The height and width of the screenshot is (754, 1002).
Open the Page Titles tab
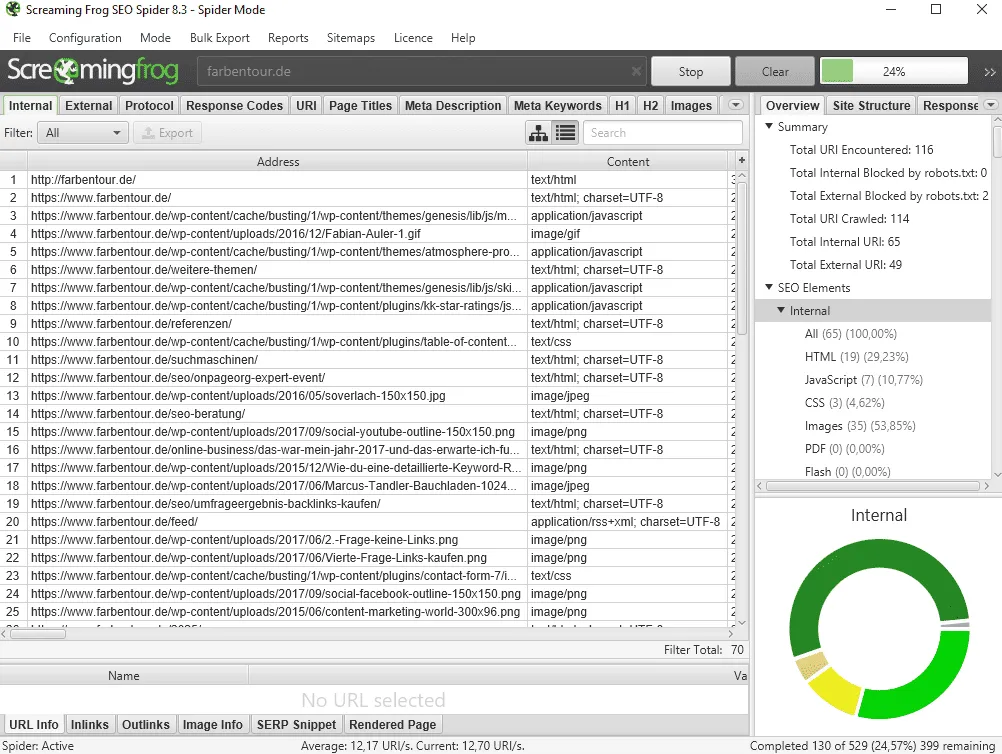(360, 105)
